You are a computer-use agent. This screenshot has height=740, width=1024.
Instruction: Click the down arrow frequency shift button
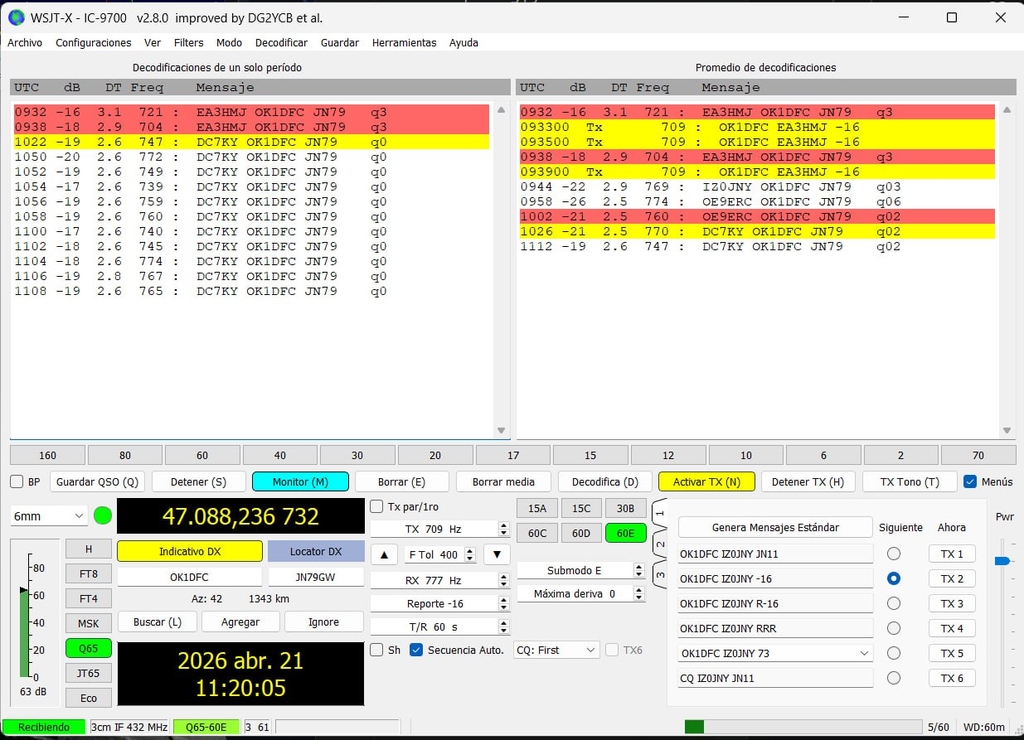point(497,555)
